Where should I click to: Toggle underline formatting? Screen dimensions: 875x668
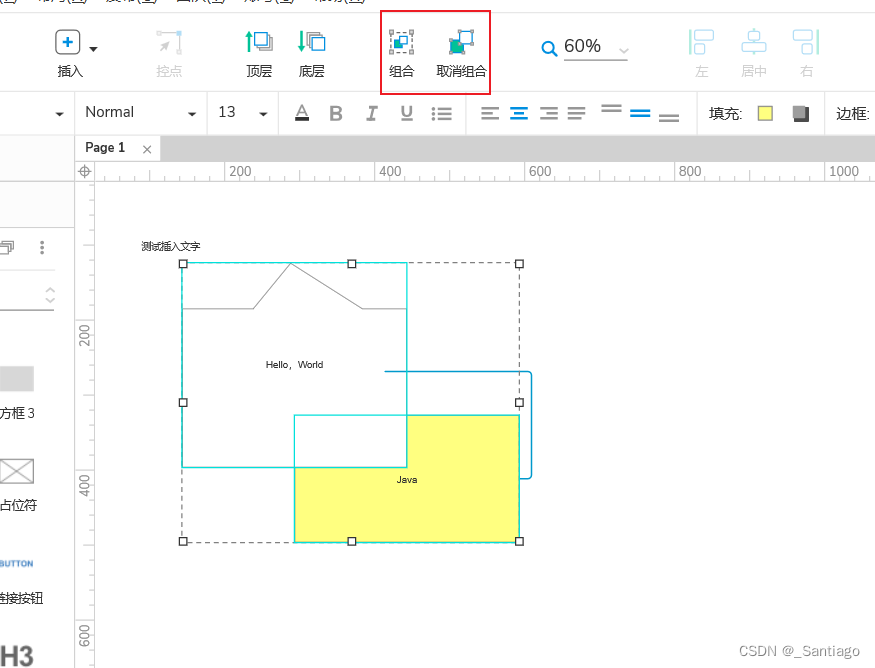pos(407,114)
